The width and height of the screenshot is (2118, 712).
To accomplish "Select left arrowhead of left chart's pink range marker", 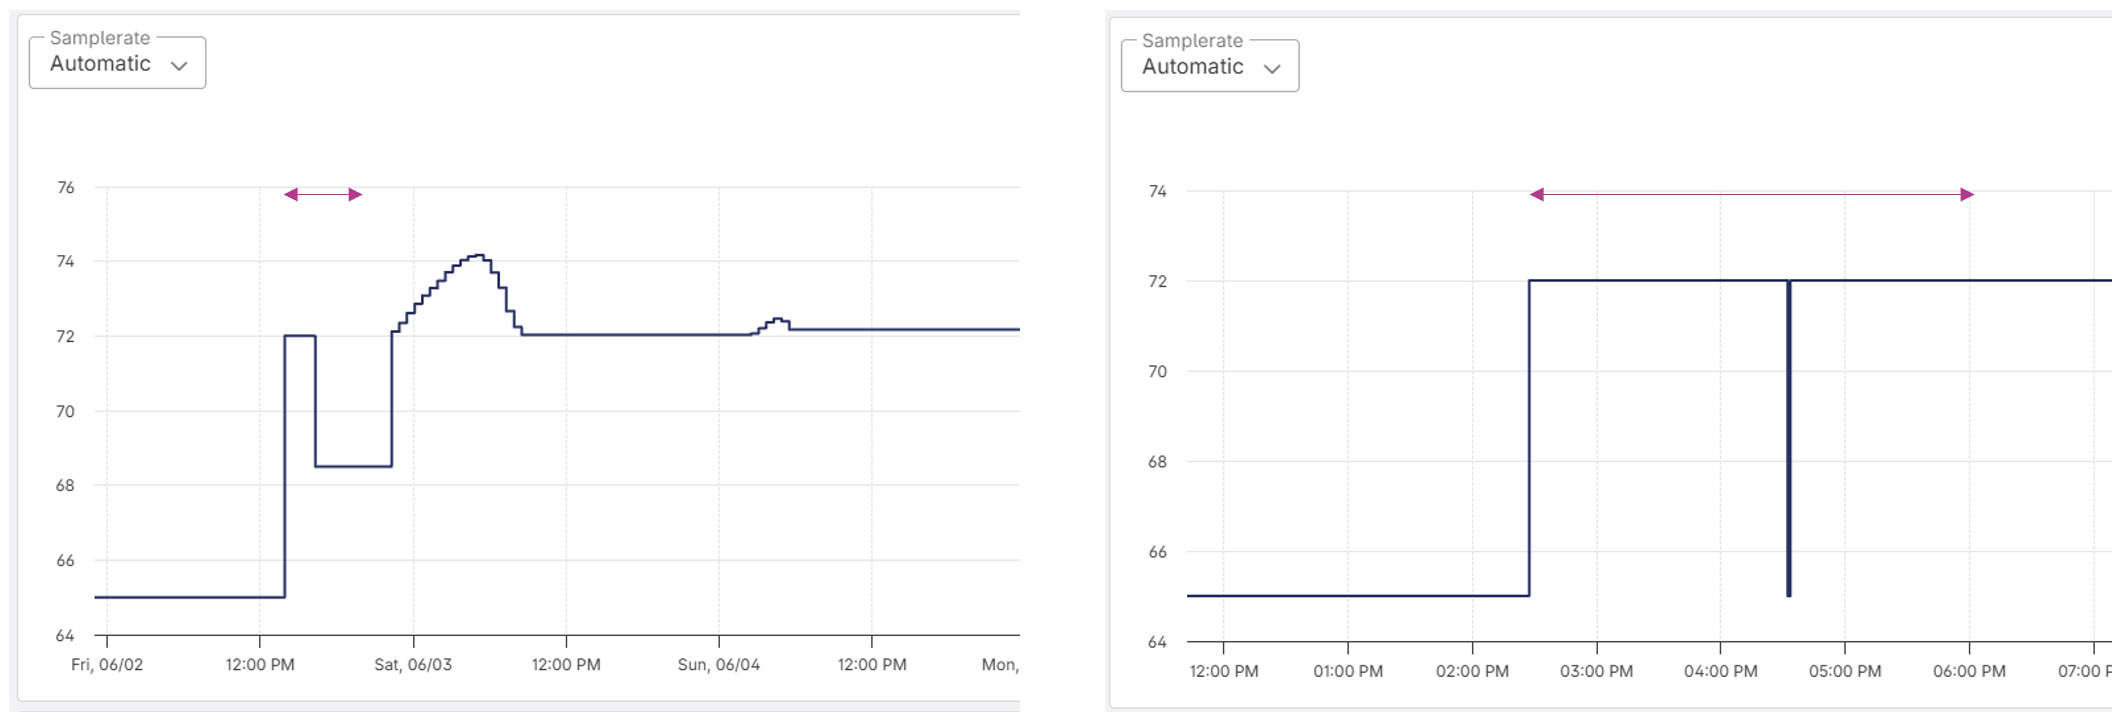I will (x=291, y=194).
